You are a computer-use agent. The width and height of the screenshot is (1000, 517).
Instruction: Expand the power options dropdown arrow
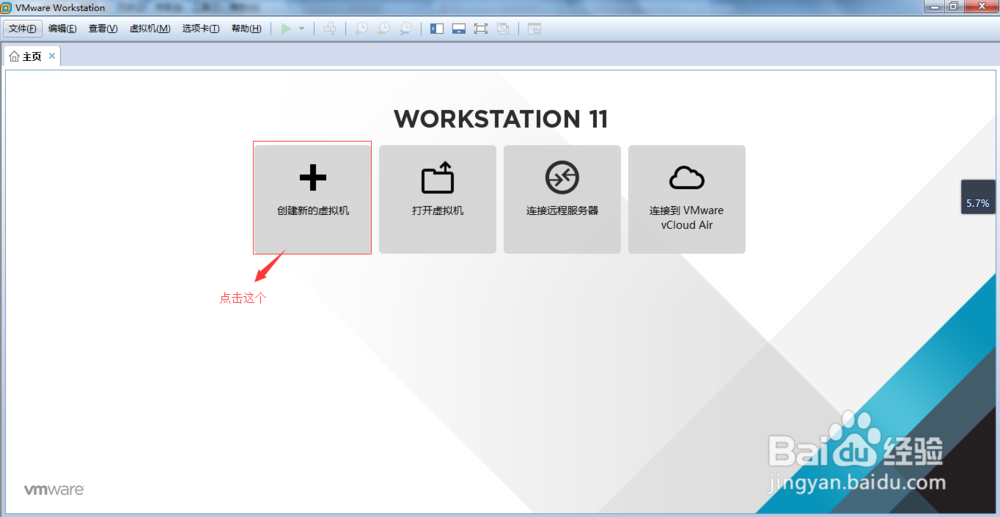click(302, 29)
